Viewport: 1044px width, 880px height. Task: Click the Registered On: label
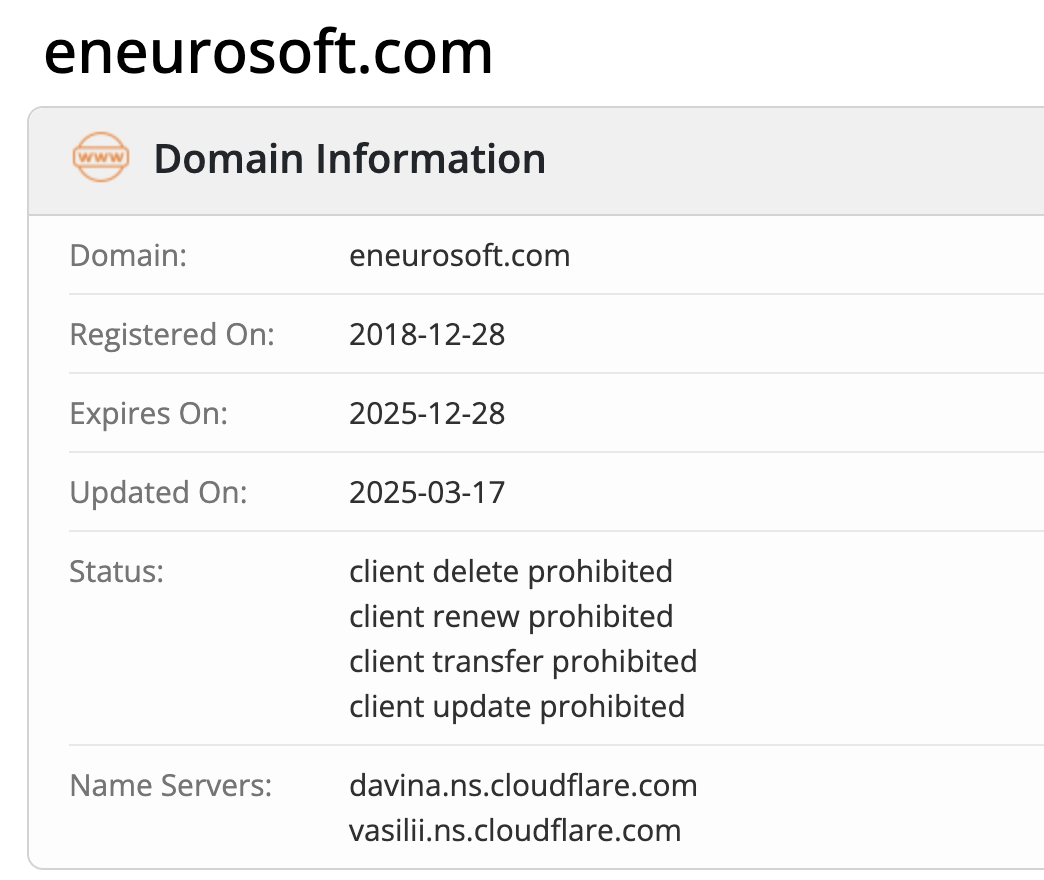point(172,335)
